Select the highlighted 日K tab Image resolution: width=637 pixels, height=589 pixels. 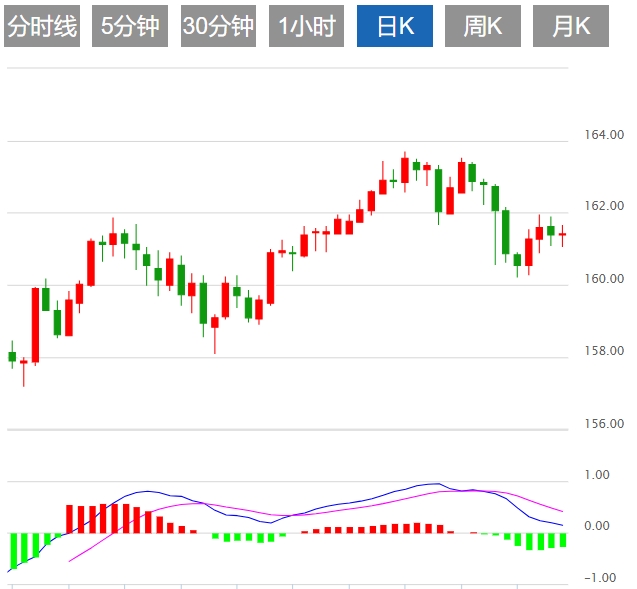click(x=395, y=27)
